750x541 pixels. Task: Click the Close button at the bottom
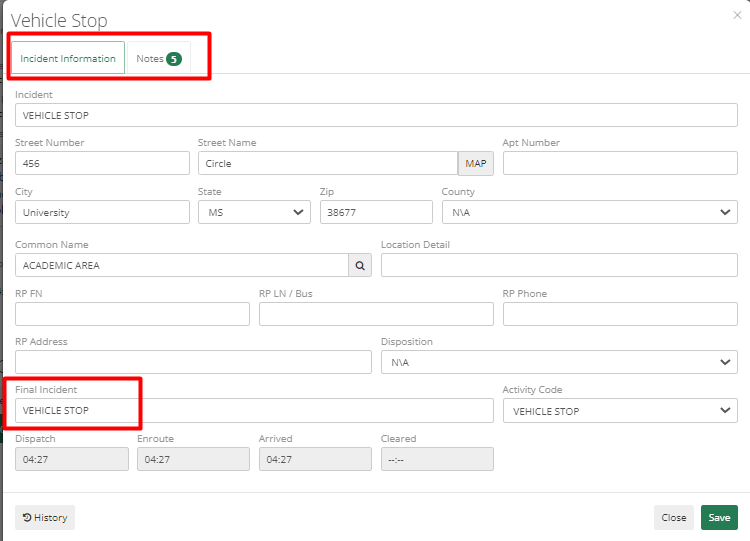673,518
